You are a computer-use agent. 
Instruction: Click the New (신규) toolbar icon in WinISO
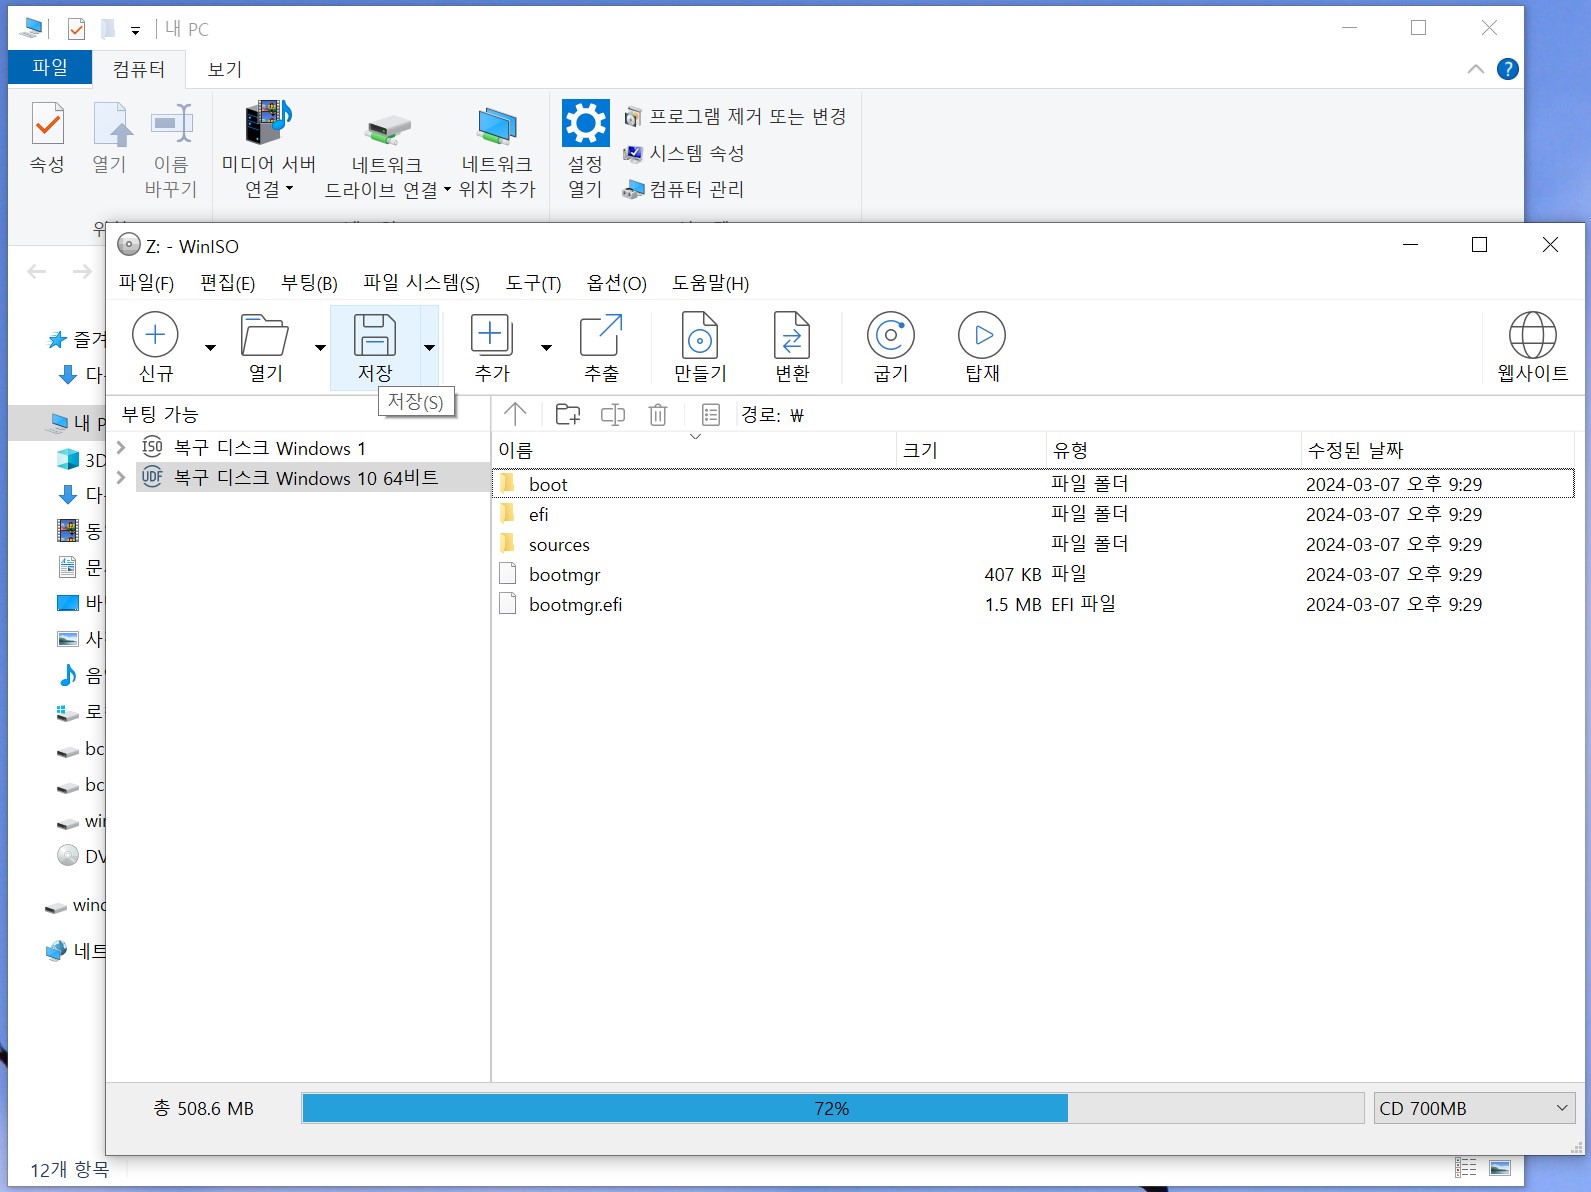(x=155, y=335)
